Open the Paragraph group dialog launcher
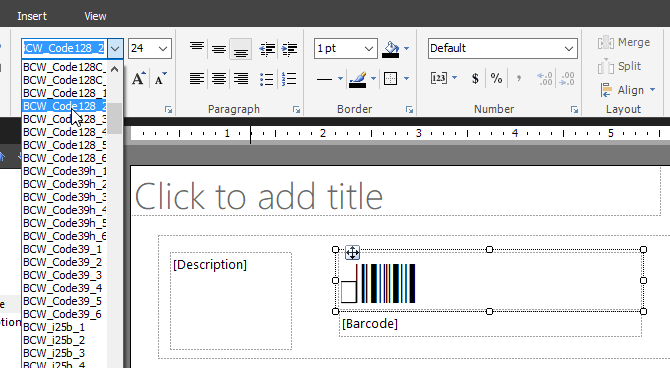Screen dimensions: 670x368 click(x=296, y=110)
